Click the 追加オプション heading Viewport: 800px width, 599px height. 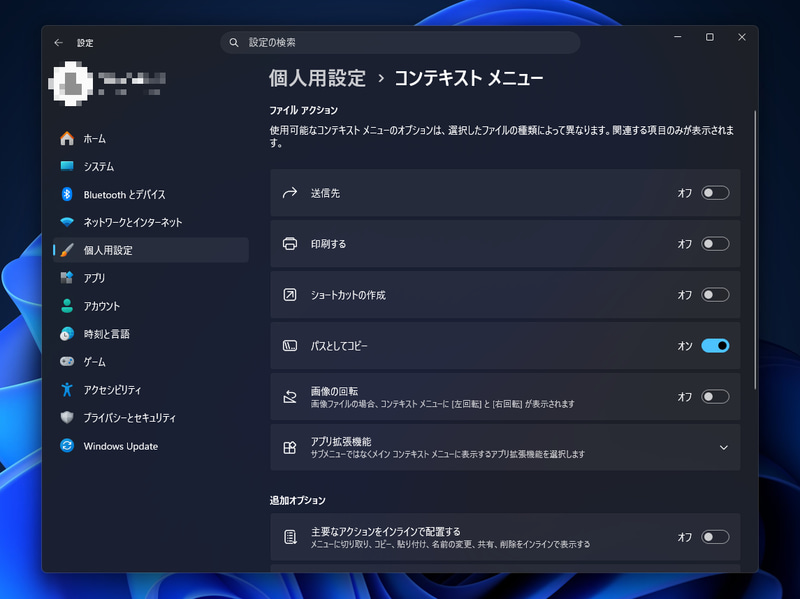coord(297,501)
